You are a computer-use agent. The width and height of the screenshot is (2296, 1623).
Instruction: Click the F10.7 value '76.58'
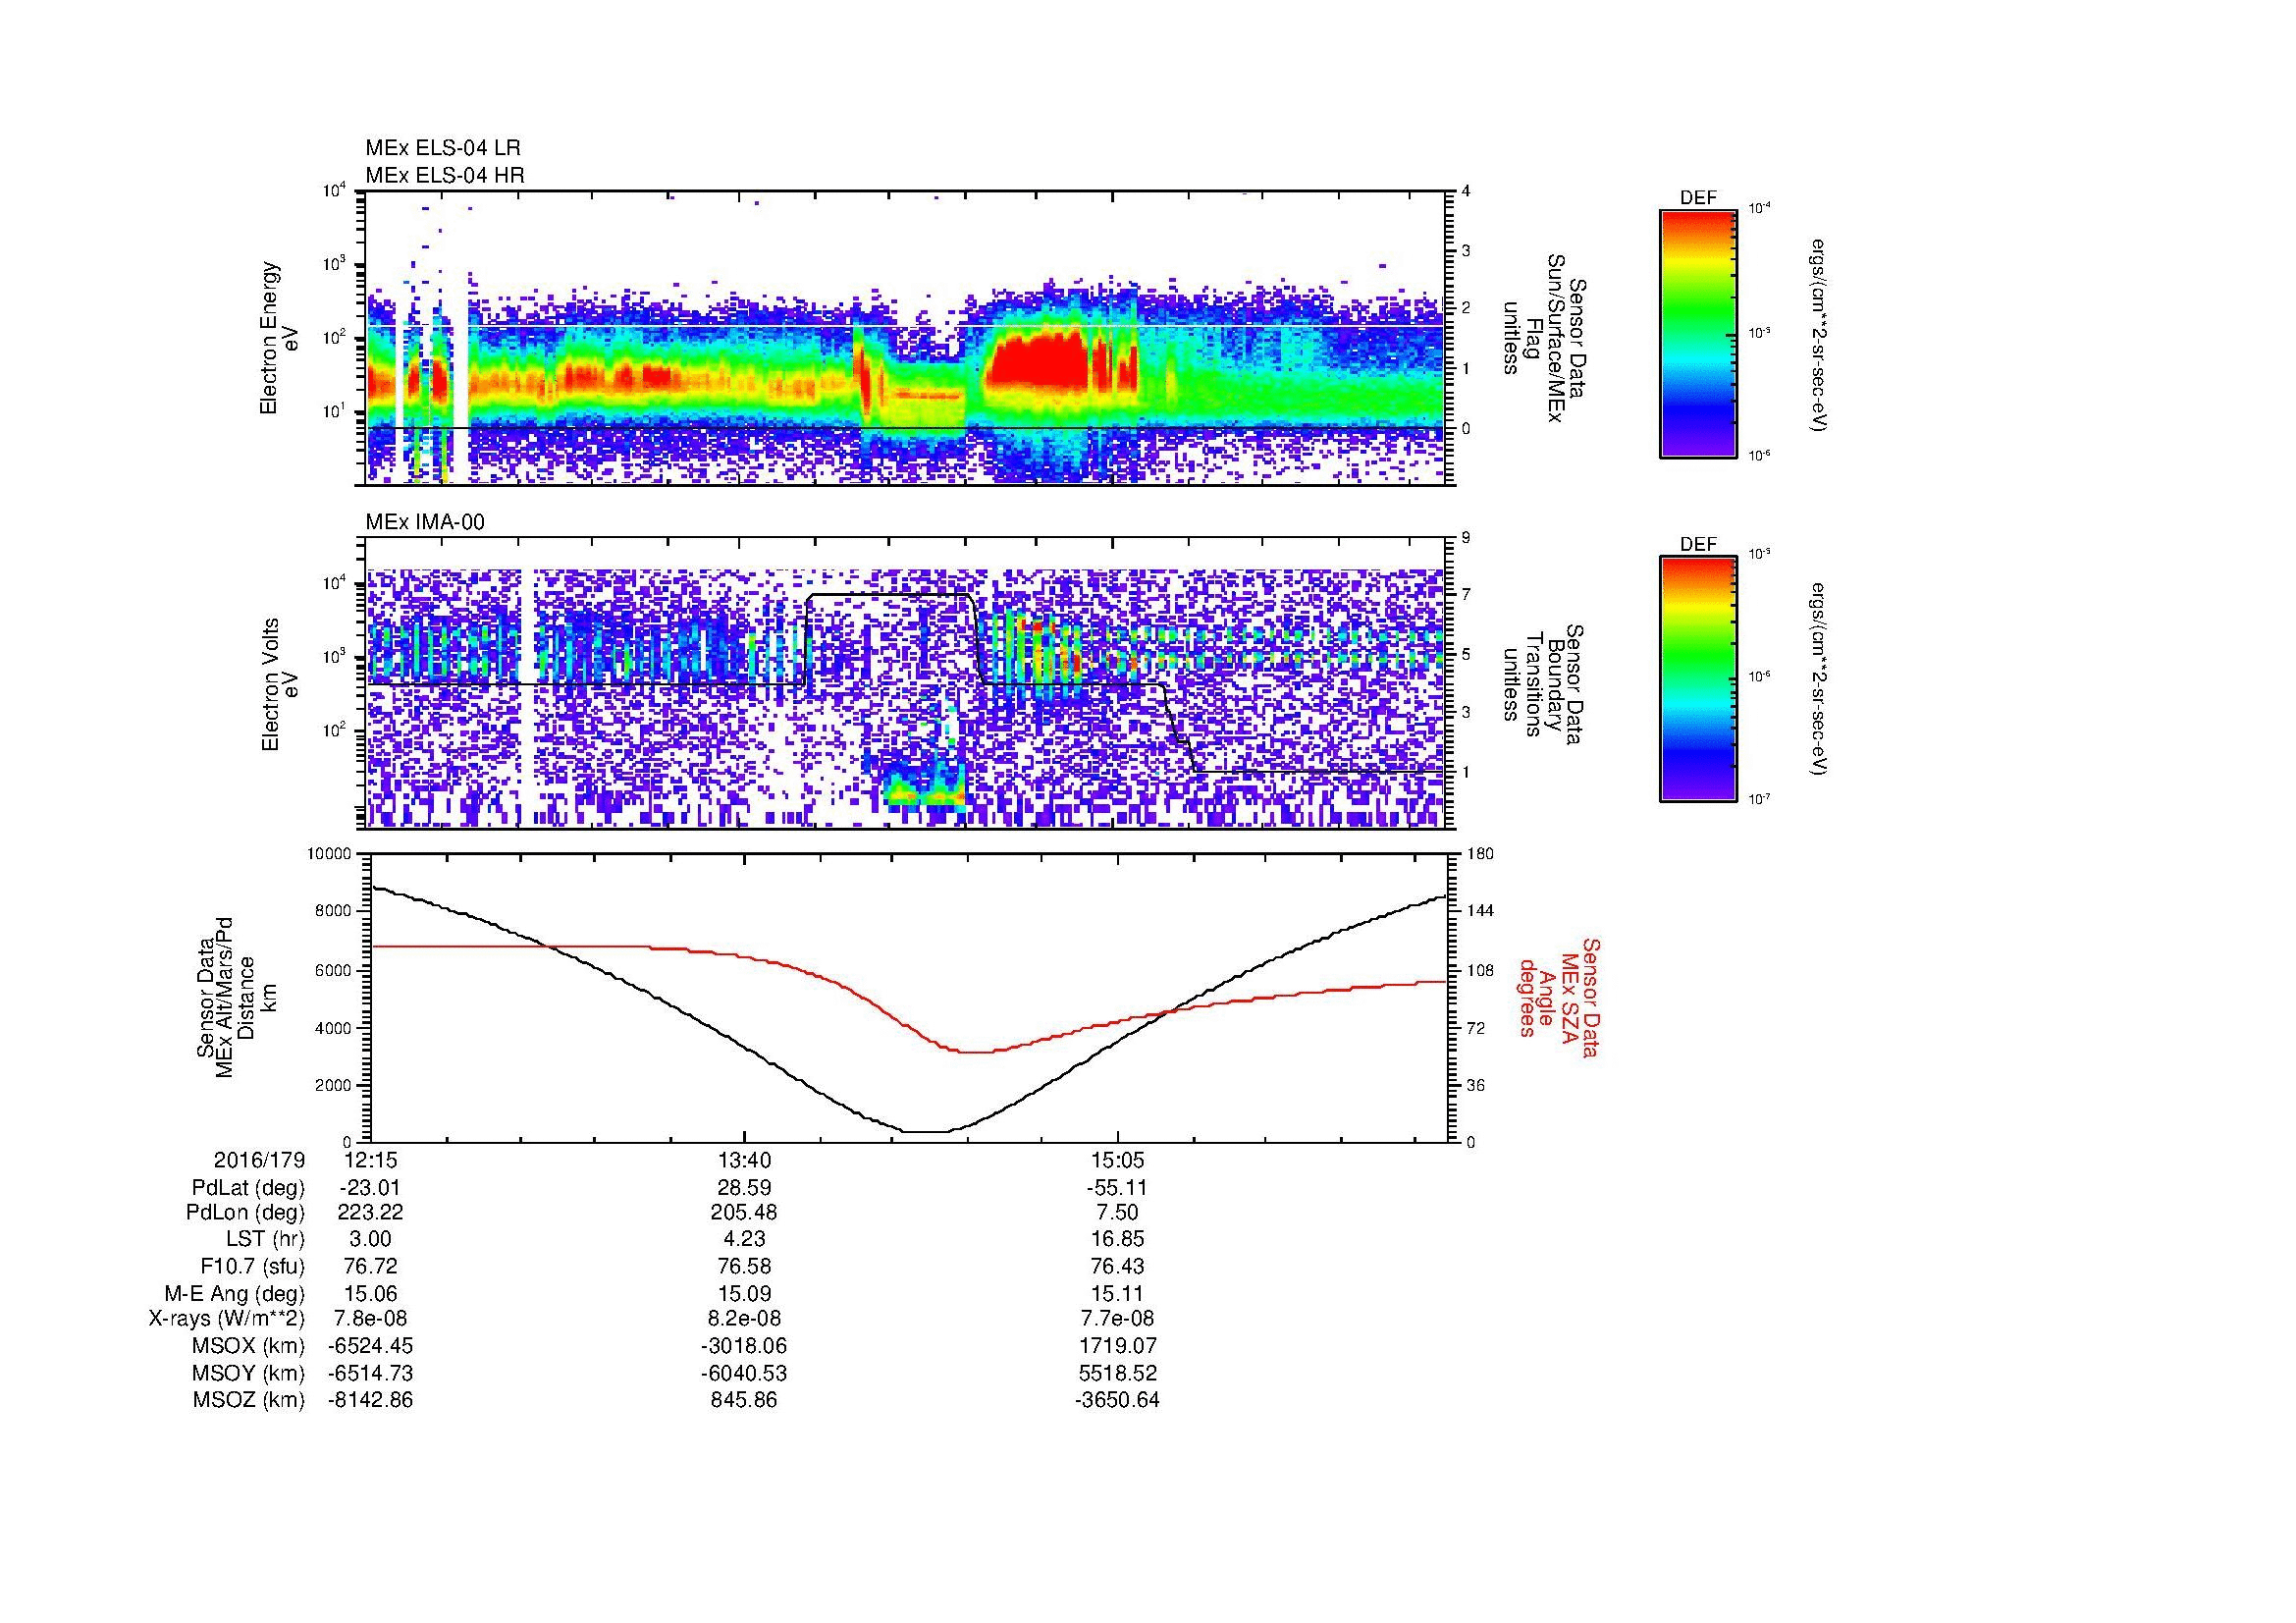(x=744, y=1266)
